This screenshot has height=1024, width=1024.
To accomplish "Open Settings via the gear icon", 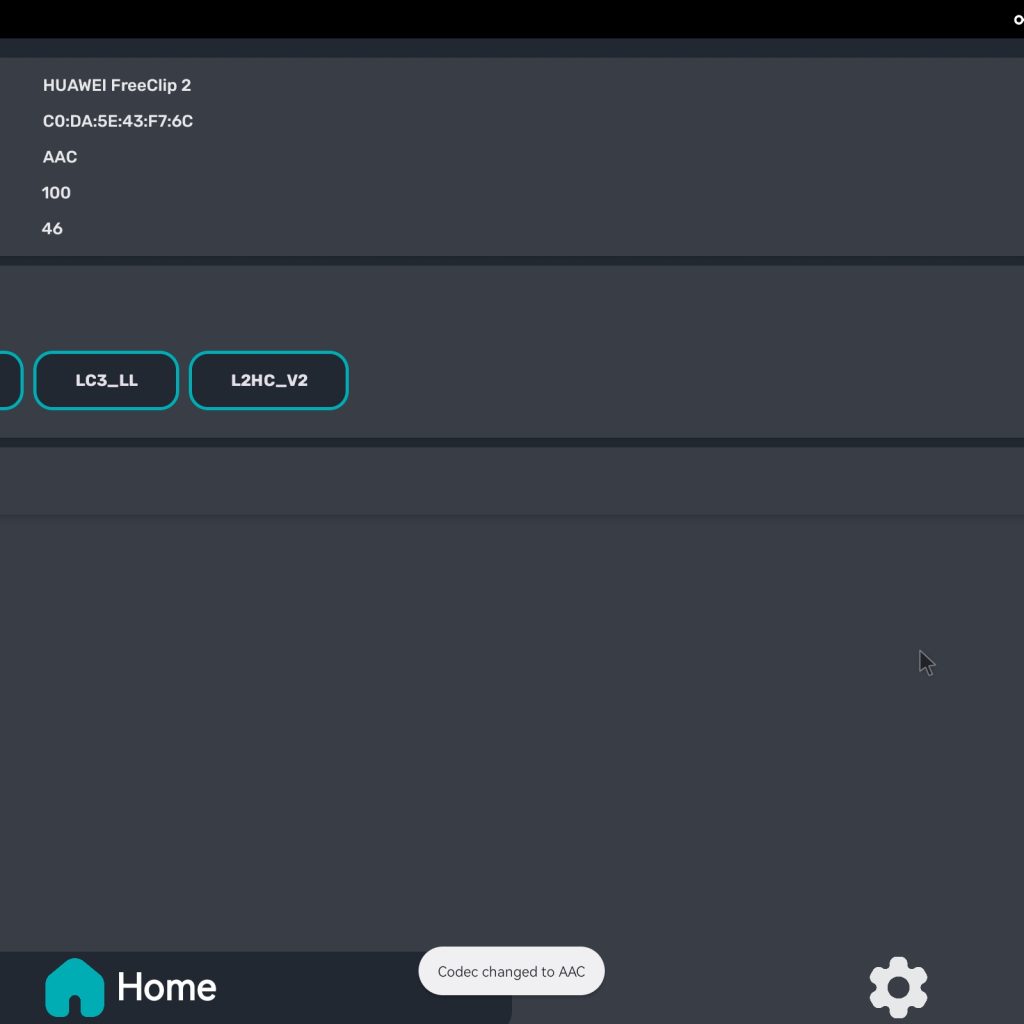I will click(898, 987).
